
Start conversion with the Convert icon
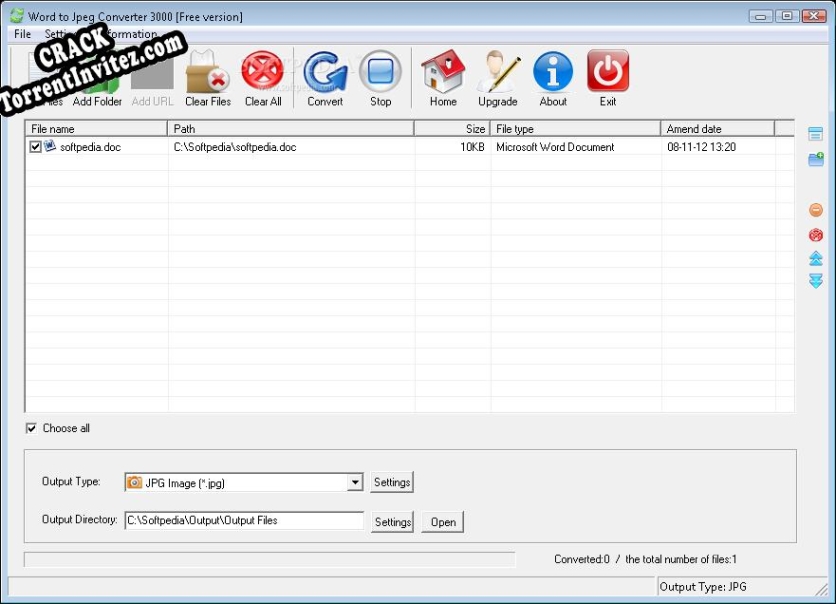[325, 75]
